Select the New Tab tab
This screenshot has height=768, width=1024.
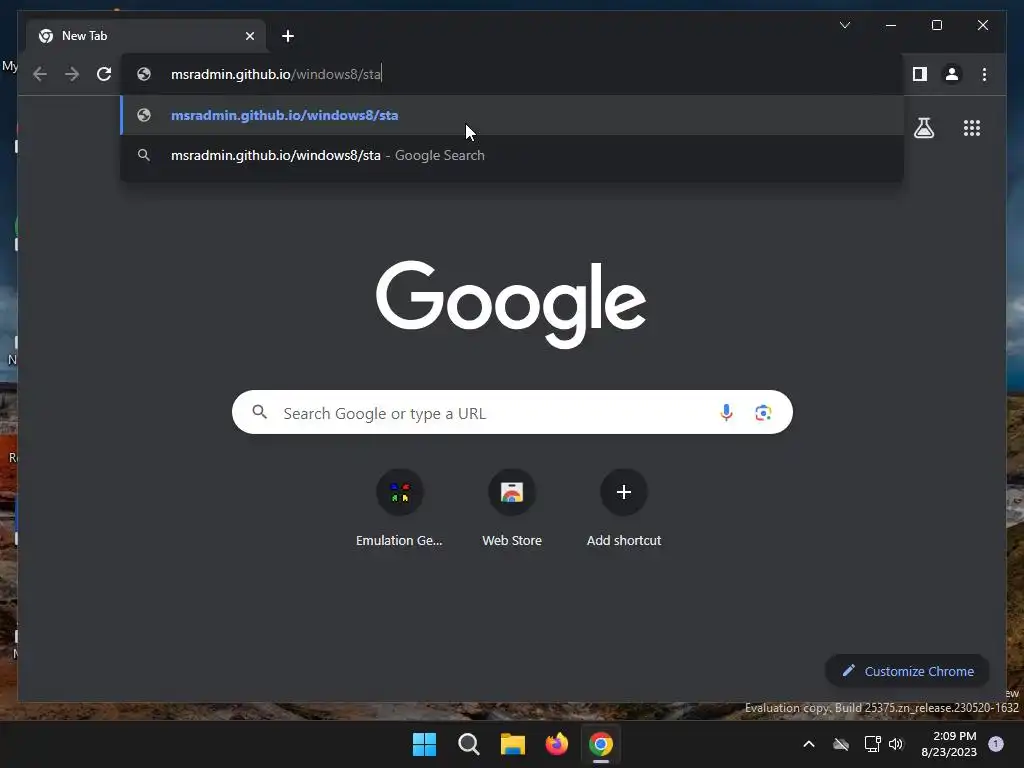click(x=146, y=36)
